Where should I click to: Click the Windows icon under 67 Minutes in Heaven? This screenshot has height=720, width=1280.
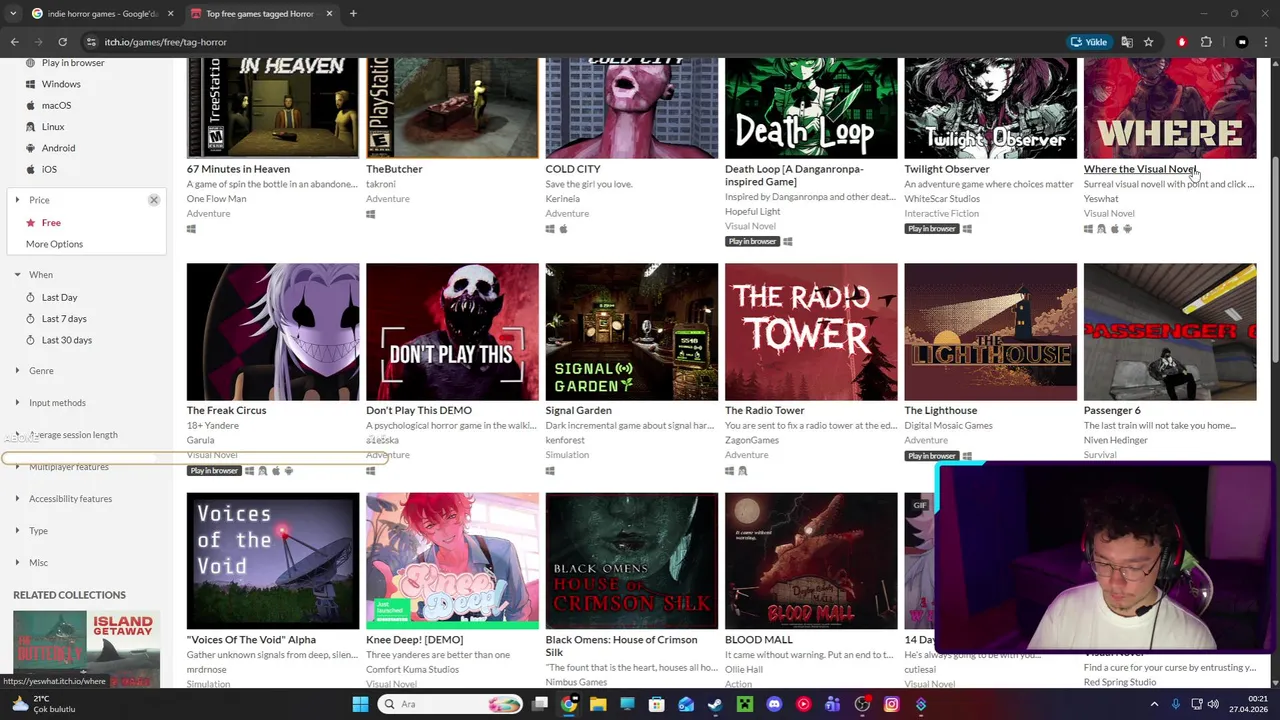pos(191,229)
